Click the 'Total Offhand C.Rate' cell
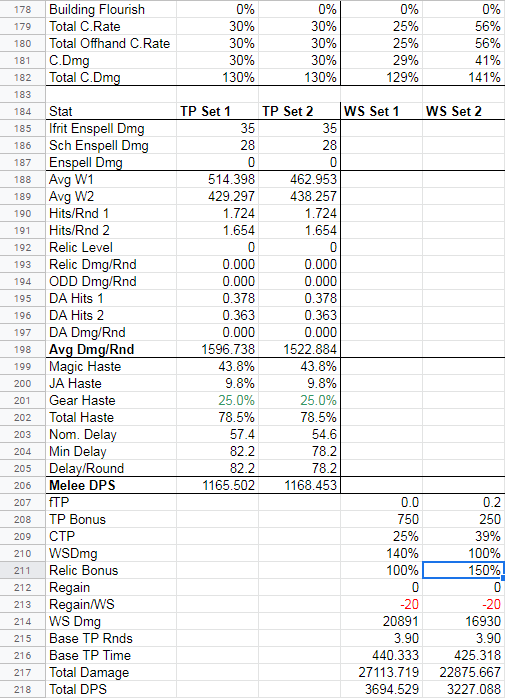This screenshot has height=698, width=505. point(111,43)
